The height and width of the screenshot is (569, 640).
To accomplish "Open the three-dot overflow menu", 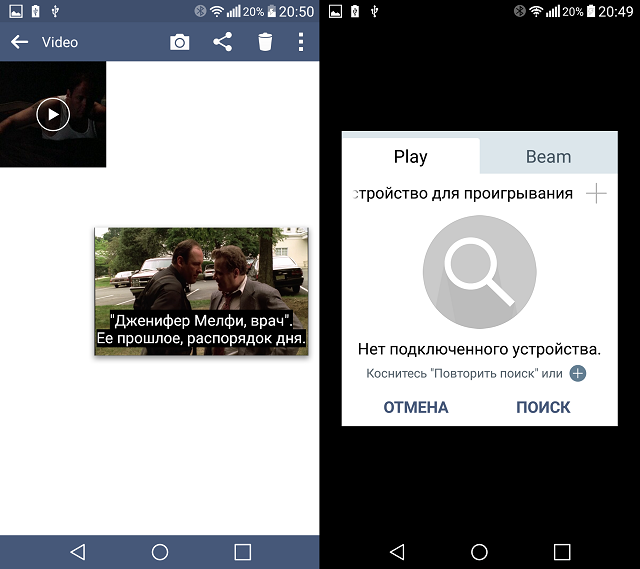I will tap(301, 42).
